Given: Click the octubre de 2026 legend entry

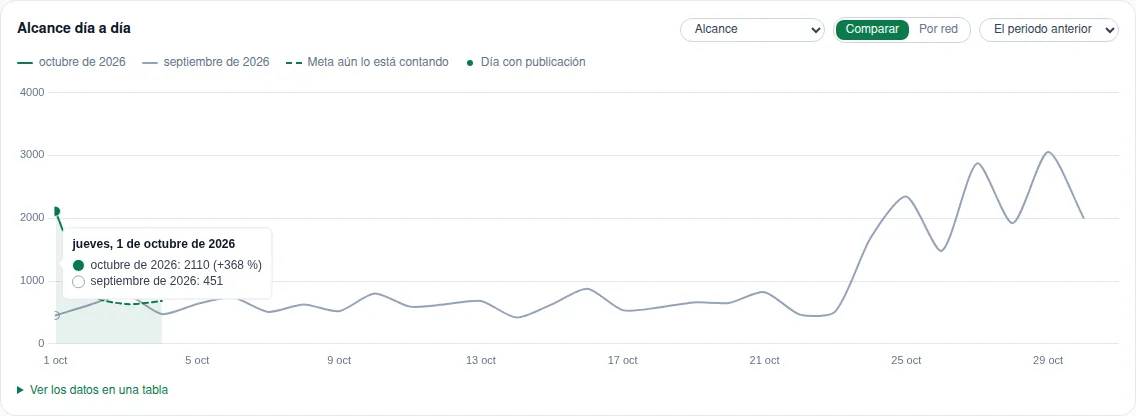Looking at the screenshot, I should click(71, 62).
